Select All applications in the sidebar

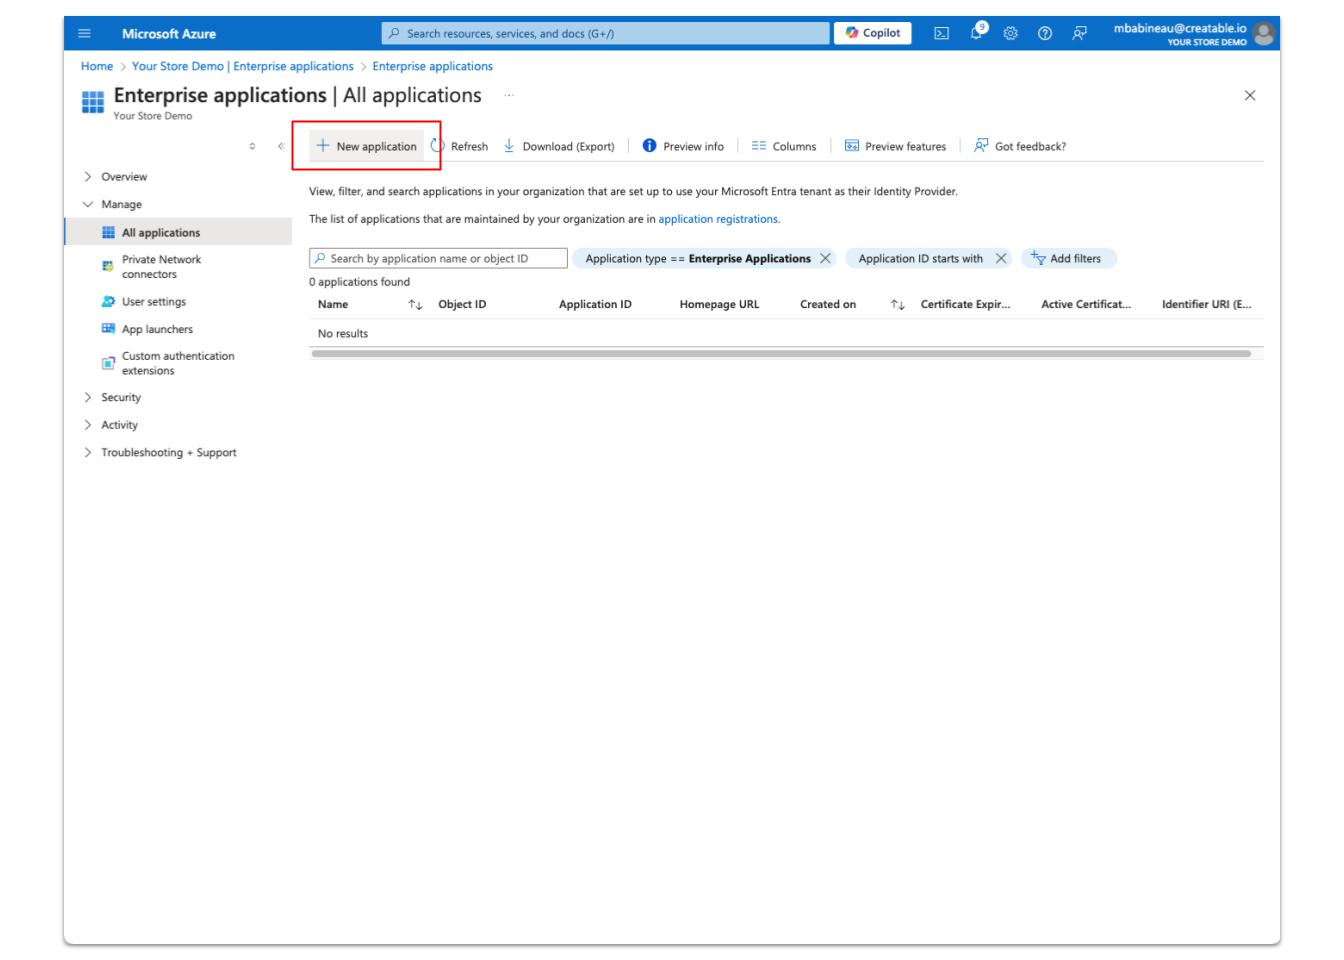(178, 233)
